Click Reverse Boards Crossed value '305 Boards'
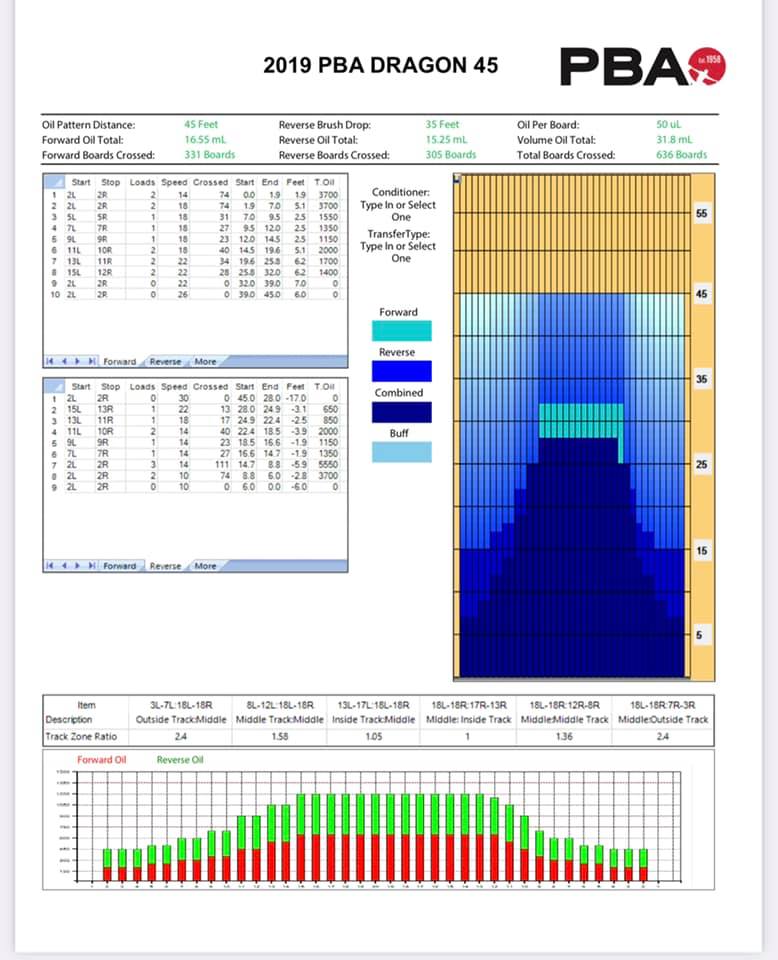The width and height of the screenshot is (778, 960). [451, 155]
